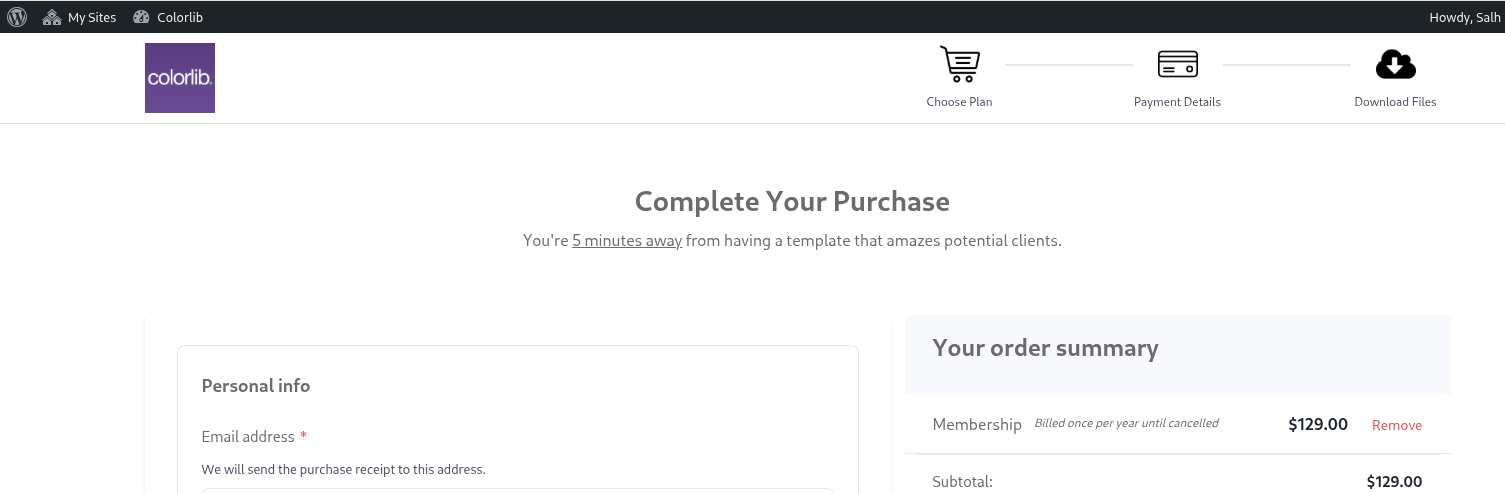Click the cloud download step icon

point(1395,65)
